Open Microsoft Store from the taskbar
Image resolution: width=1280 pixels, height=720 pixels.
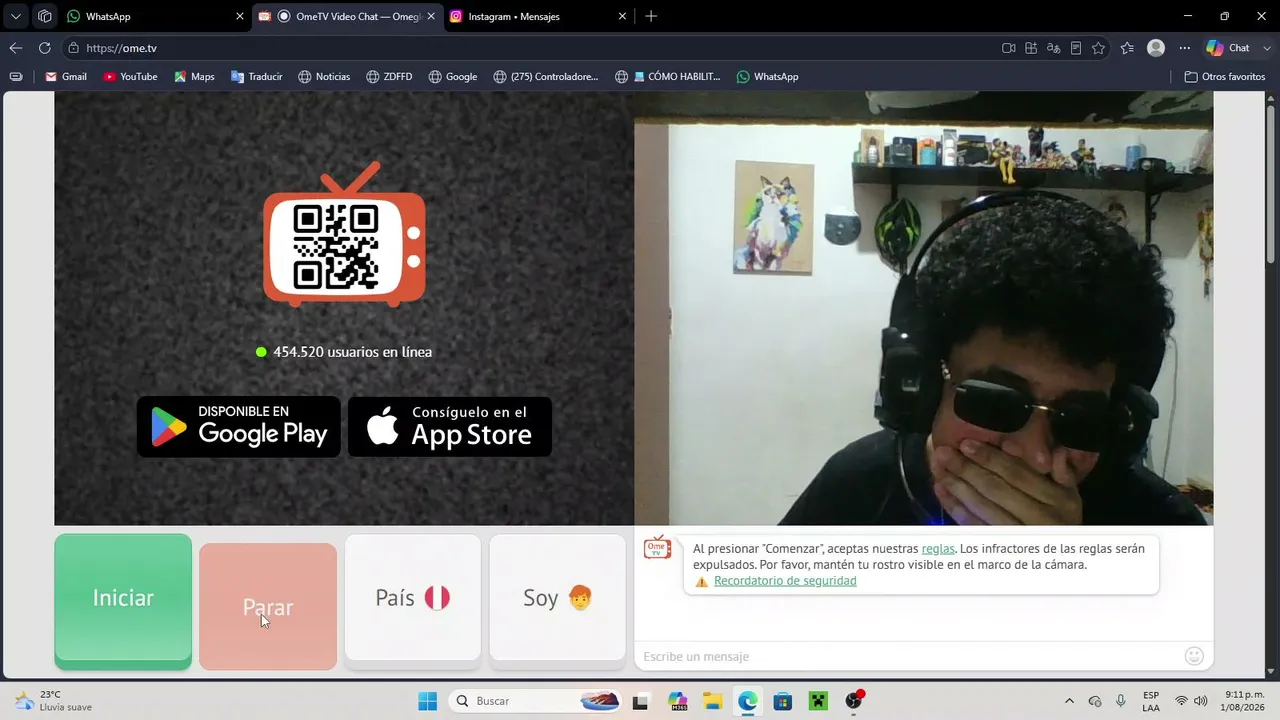(x=783, y=701)
